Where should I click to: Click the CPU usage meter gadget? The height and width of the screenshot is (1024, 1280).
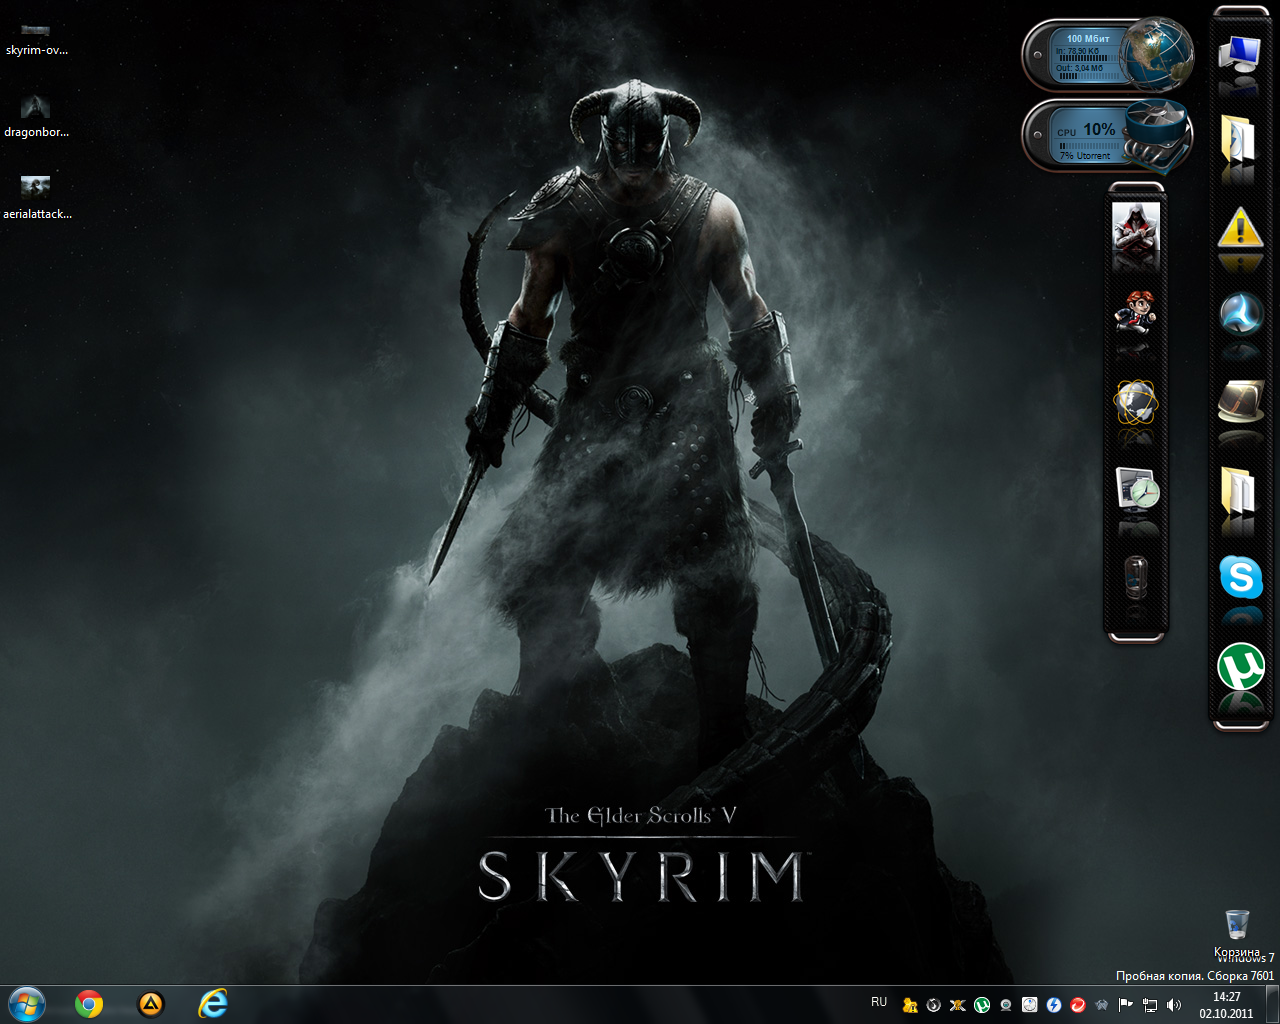[x=1088, y=138]
